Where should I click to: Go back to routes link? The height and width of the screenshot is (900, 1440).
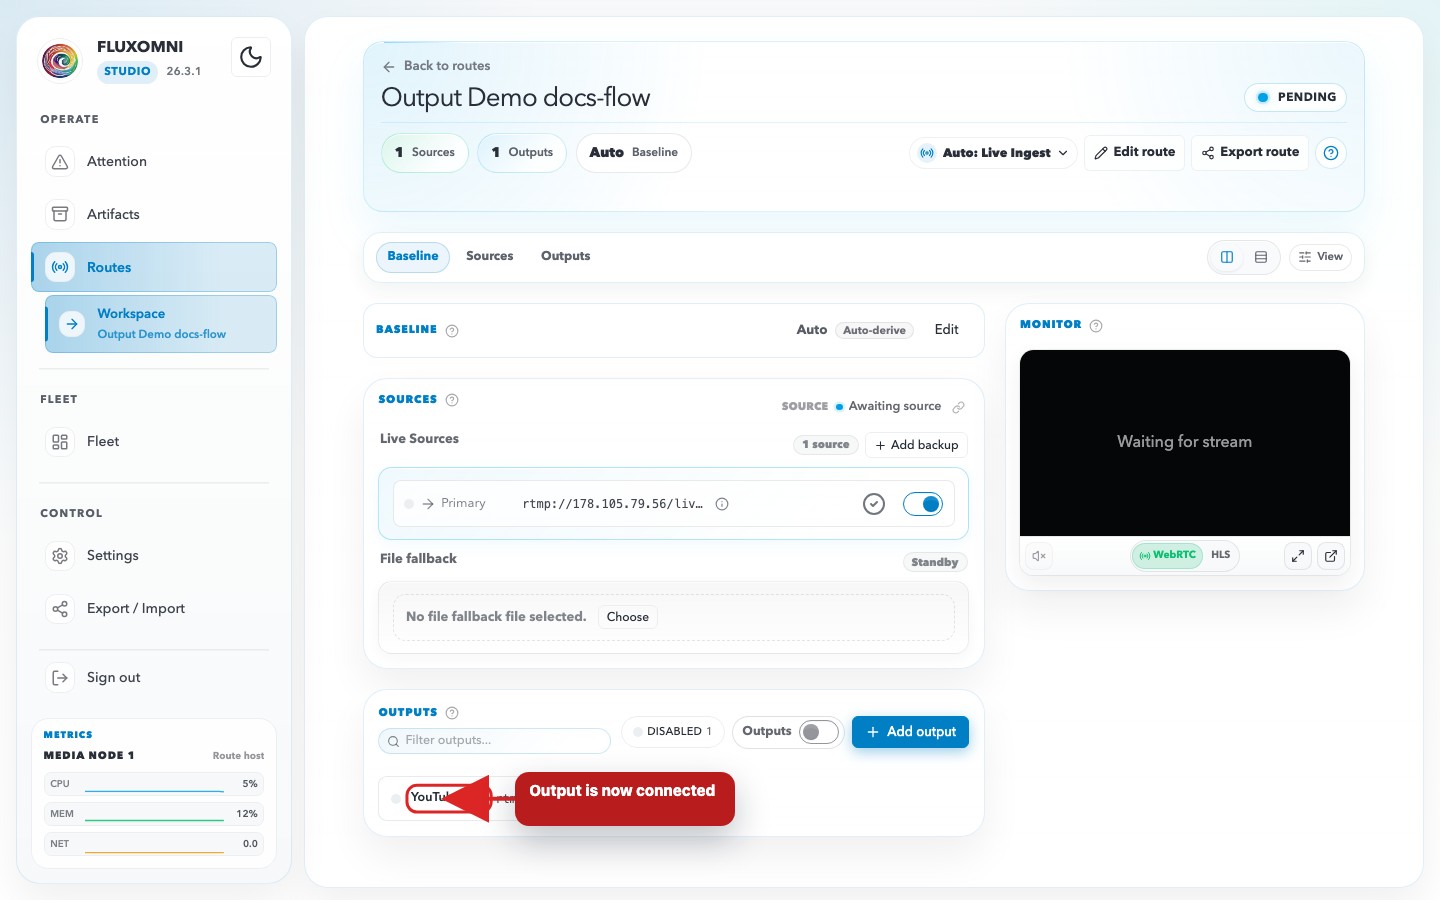[436, 66]
